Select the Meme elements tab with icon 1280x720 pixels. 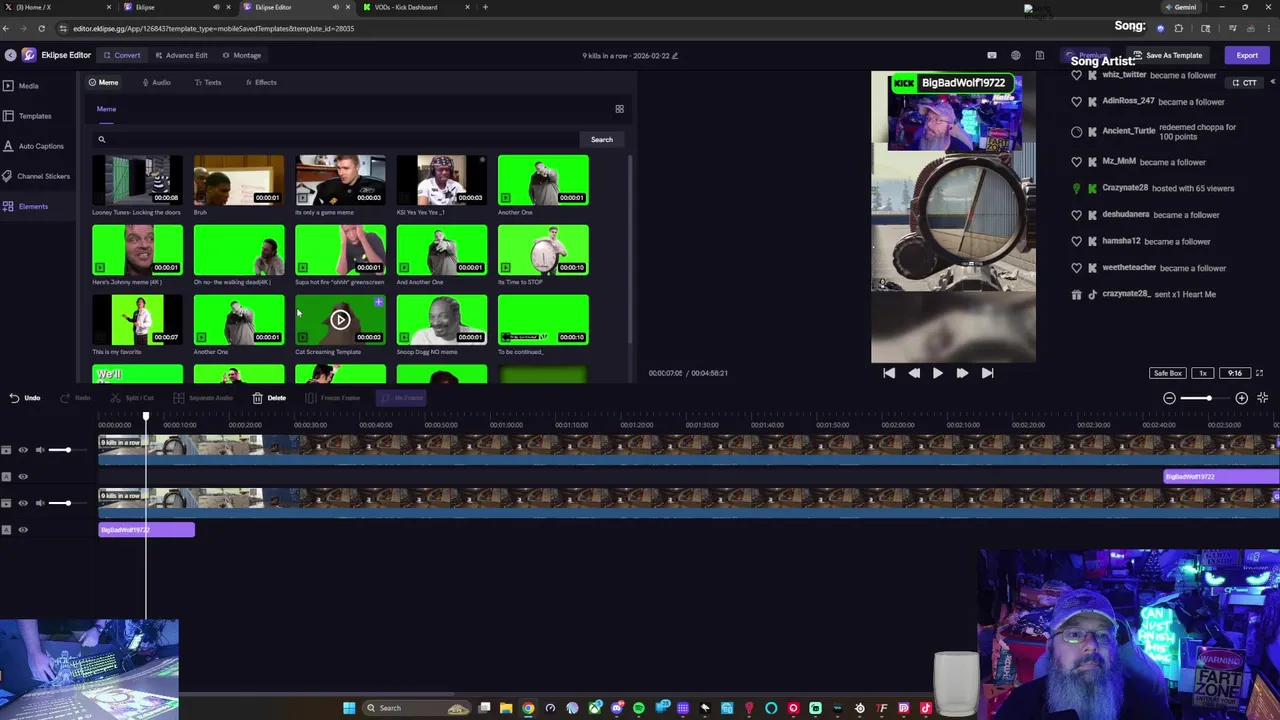pos(103,82)
